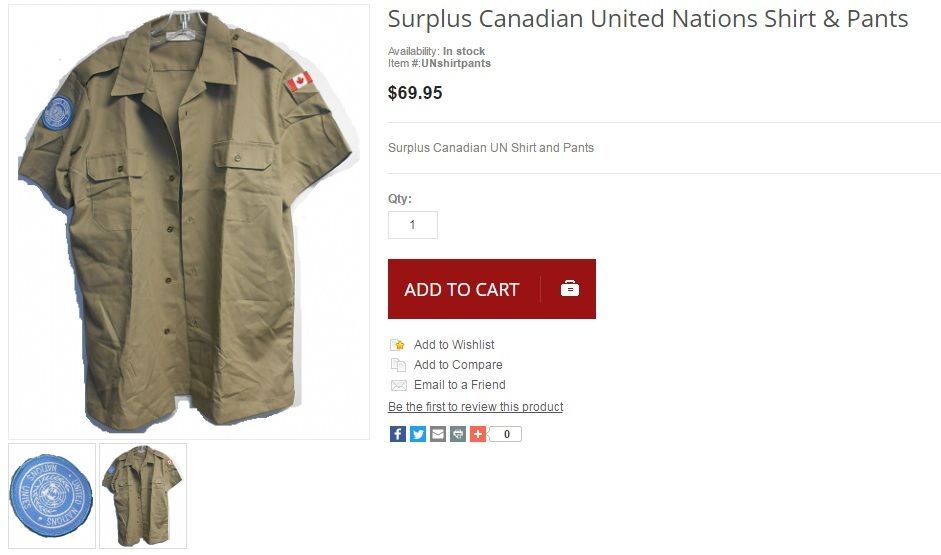Image resolution: width=941 pixels, height=555 pixels.
Task: Click the print share icon
Action: tap(458, 434)
